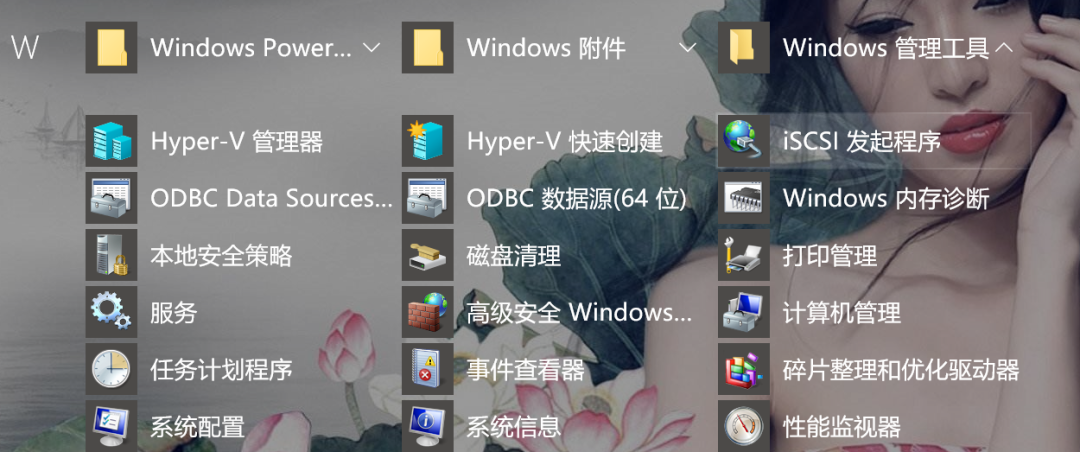Click the "Windows Power..." folder name
Image resolution: width=1080 pixels, height=452 pixels.
click(x=251, y=48)
